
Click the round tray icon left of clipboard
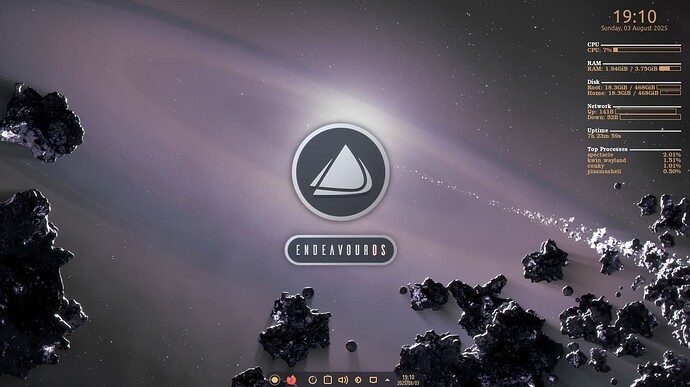coord(312,380)
